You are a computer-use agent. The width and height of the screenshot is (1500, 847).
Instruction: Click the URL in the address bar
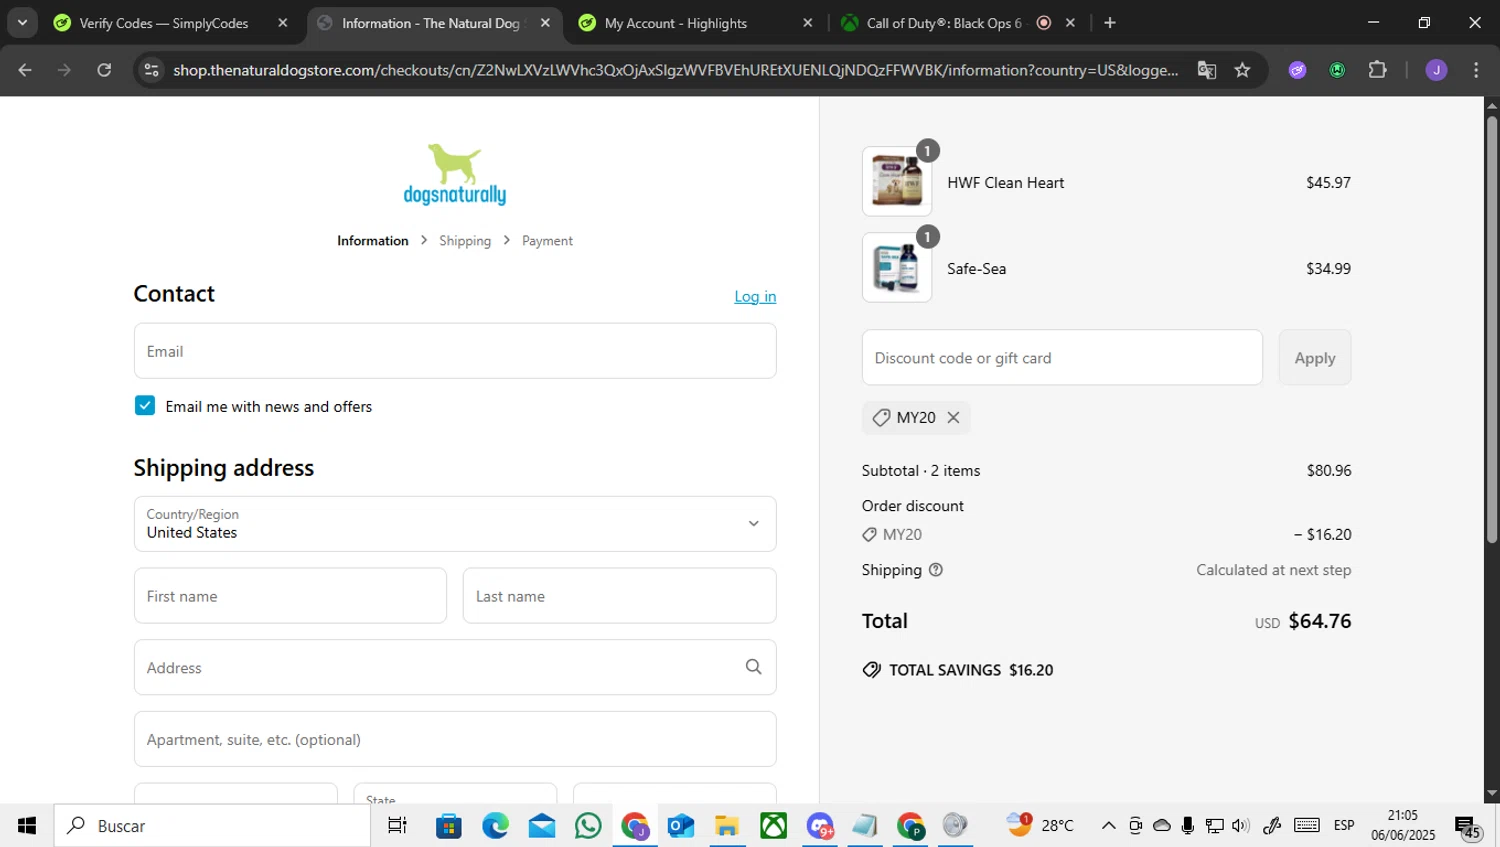tap(675, 70)
